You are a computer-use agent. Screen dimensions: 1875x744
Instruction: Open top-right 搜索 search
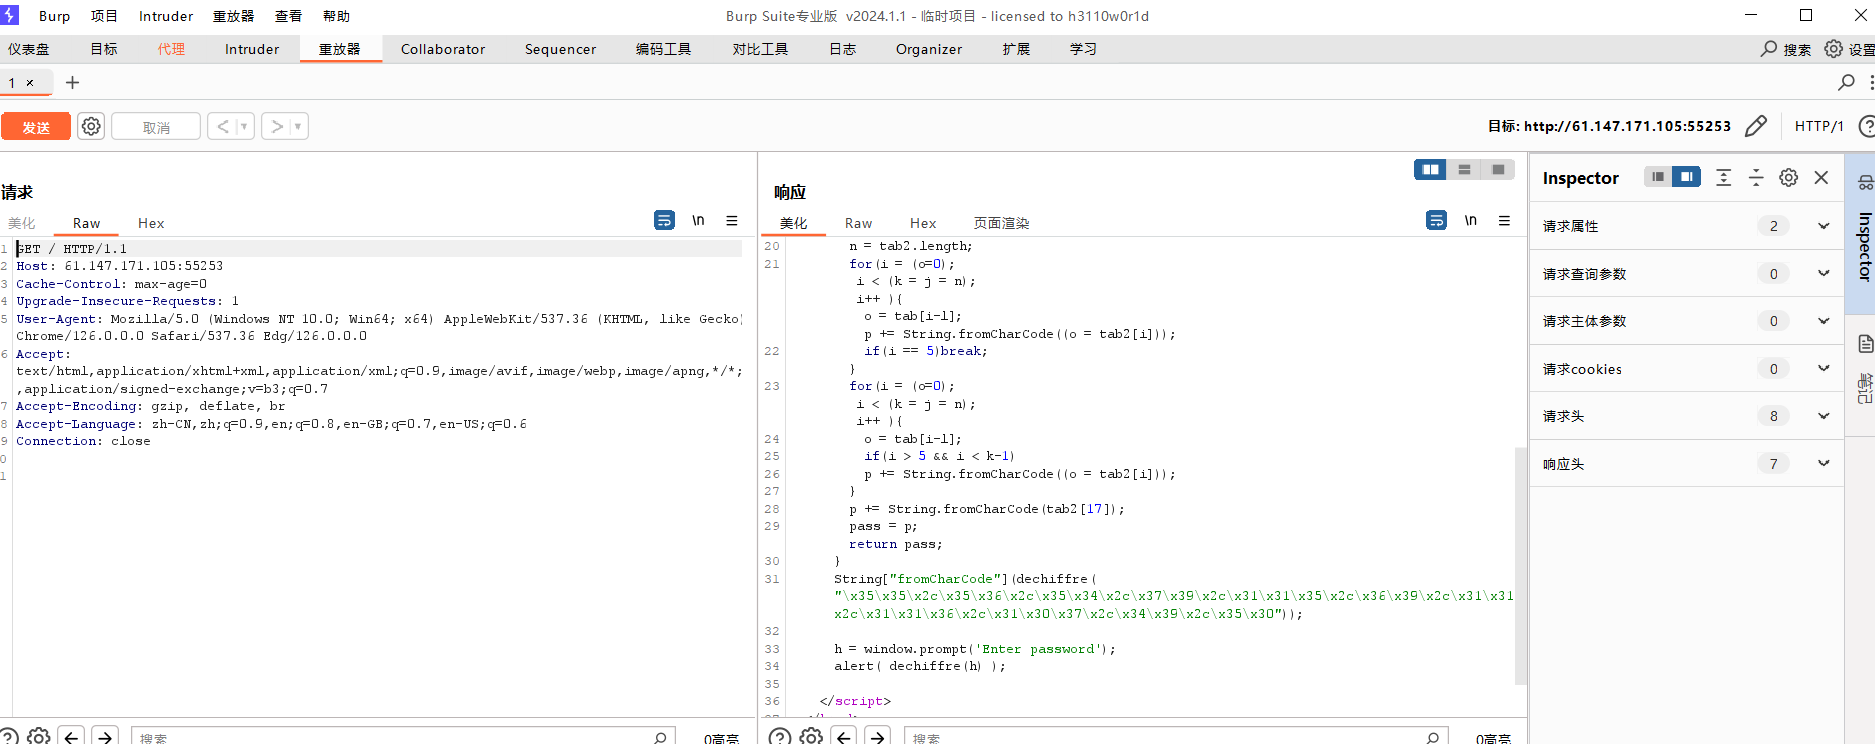pos(1786,49)
